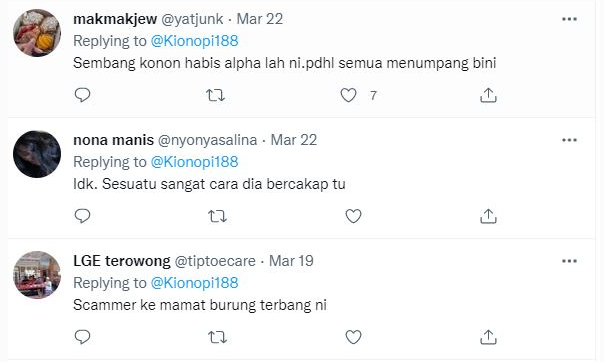Open @Kionopi188 mention in LGE terowong's reply

195,283
